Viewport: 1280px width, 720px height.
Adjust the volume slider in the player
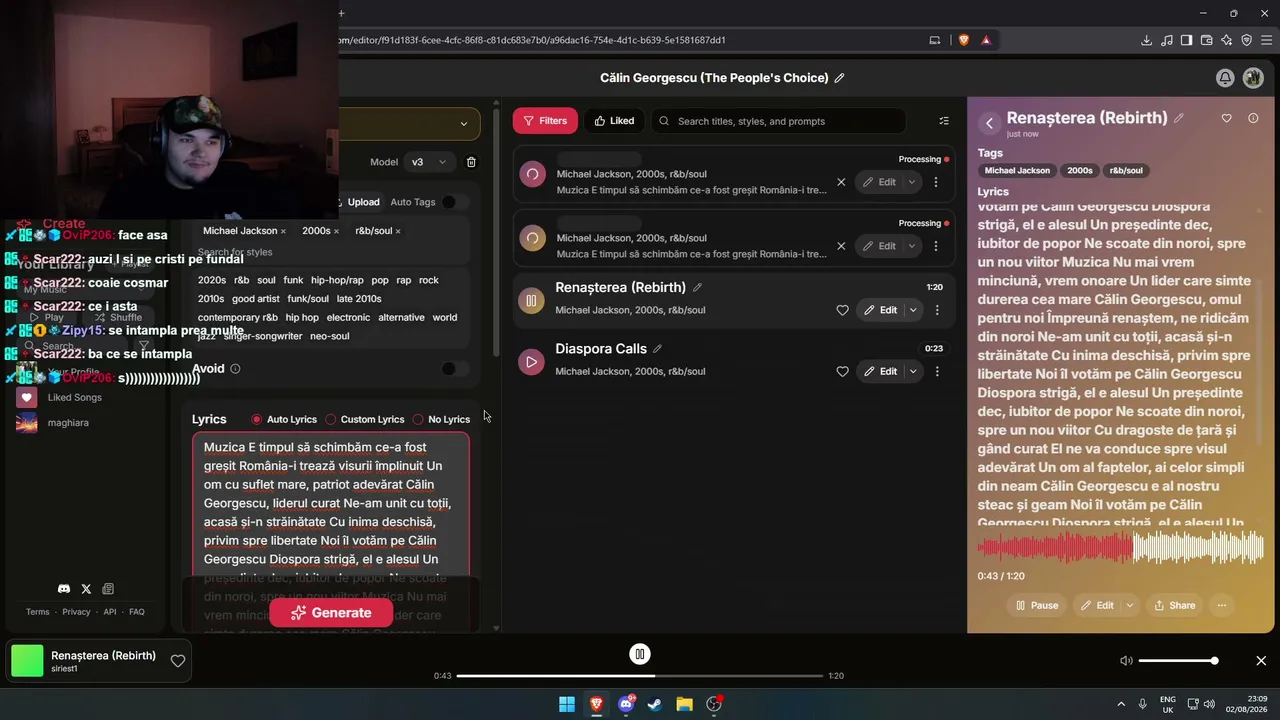(x=1177, y=661)
